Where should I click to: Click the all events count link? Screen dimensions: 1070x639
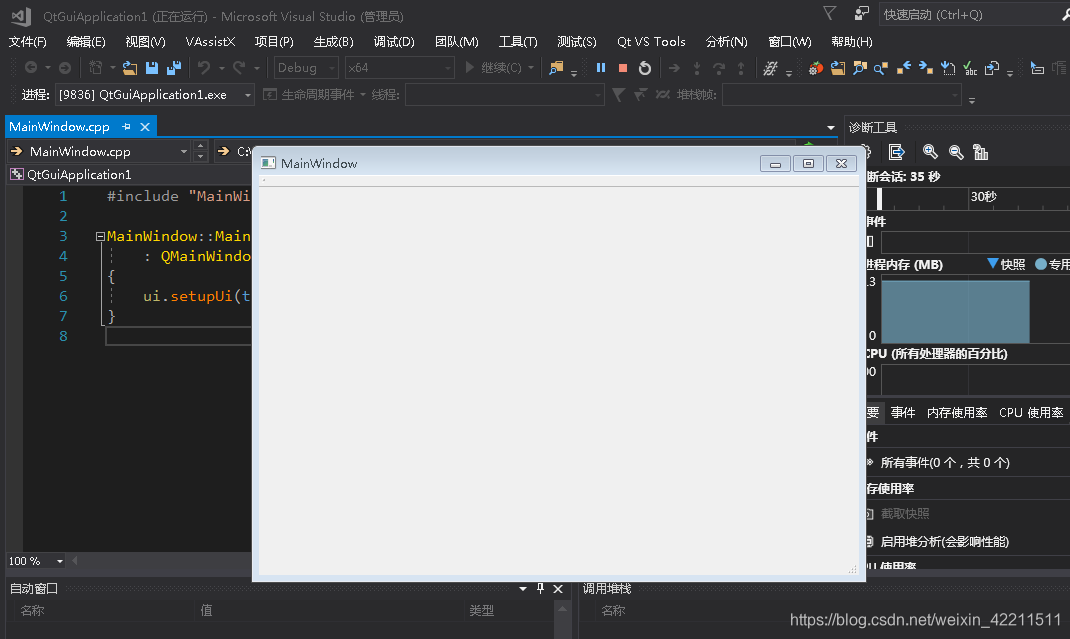pos(945,462)
